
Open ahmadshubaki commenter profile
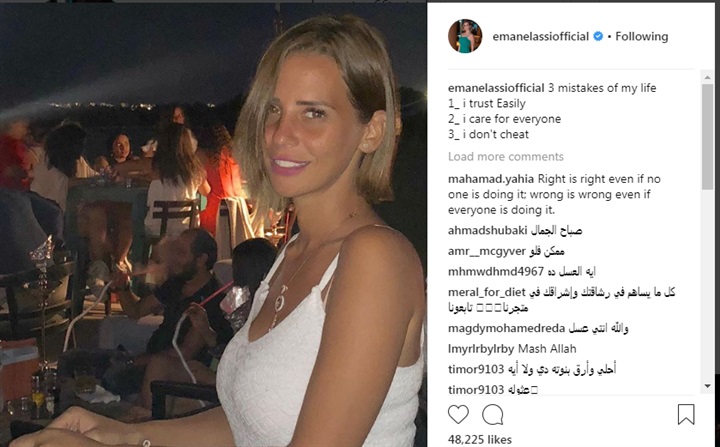pyautogui.click(x=488, y=230)
